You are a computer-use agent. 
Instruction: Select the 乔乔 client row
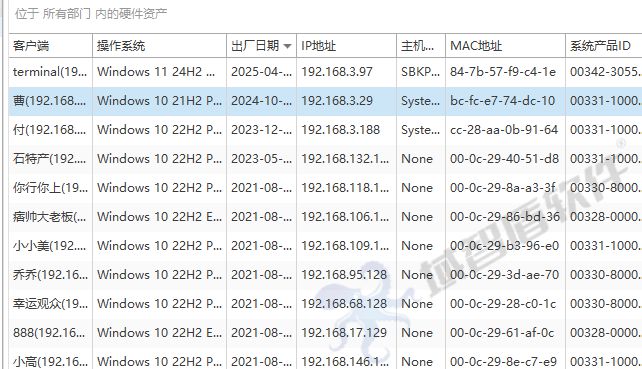click(x=326, y=275)
